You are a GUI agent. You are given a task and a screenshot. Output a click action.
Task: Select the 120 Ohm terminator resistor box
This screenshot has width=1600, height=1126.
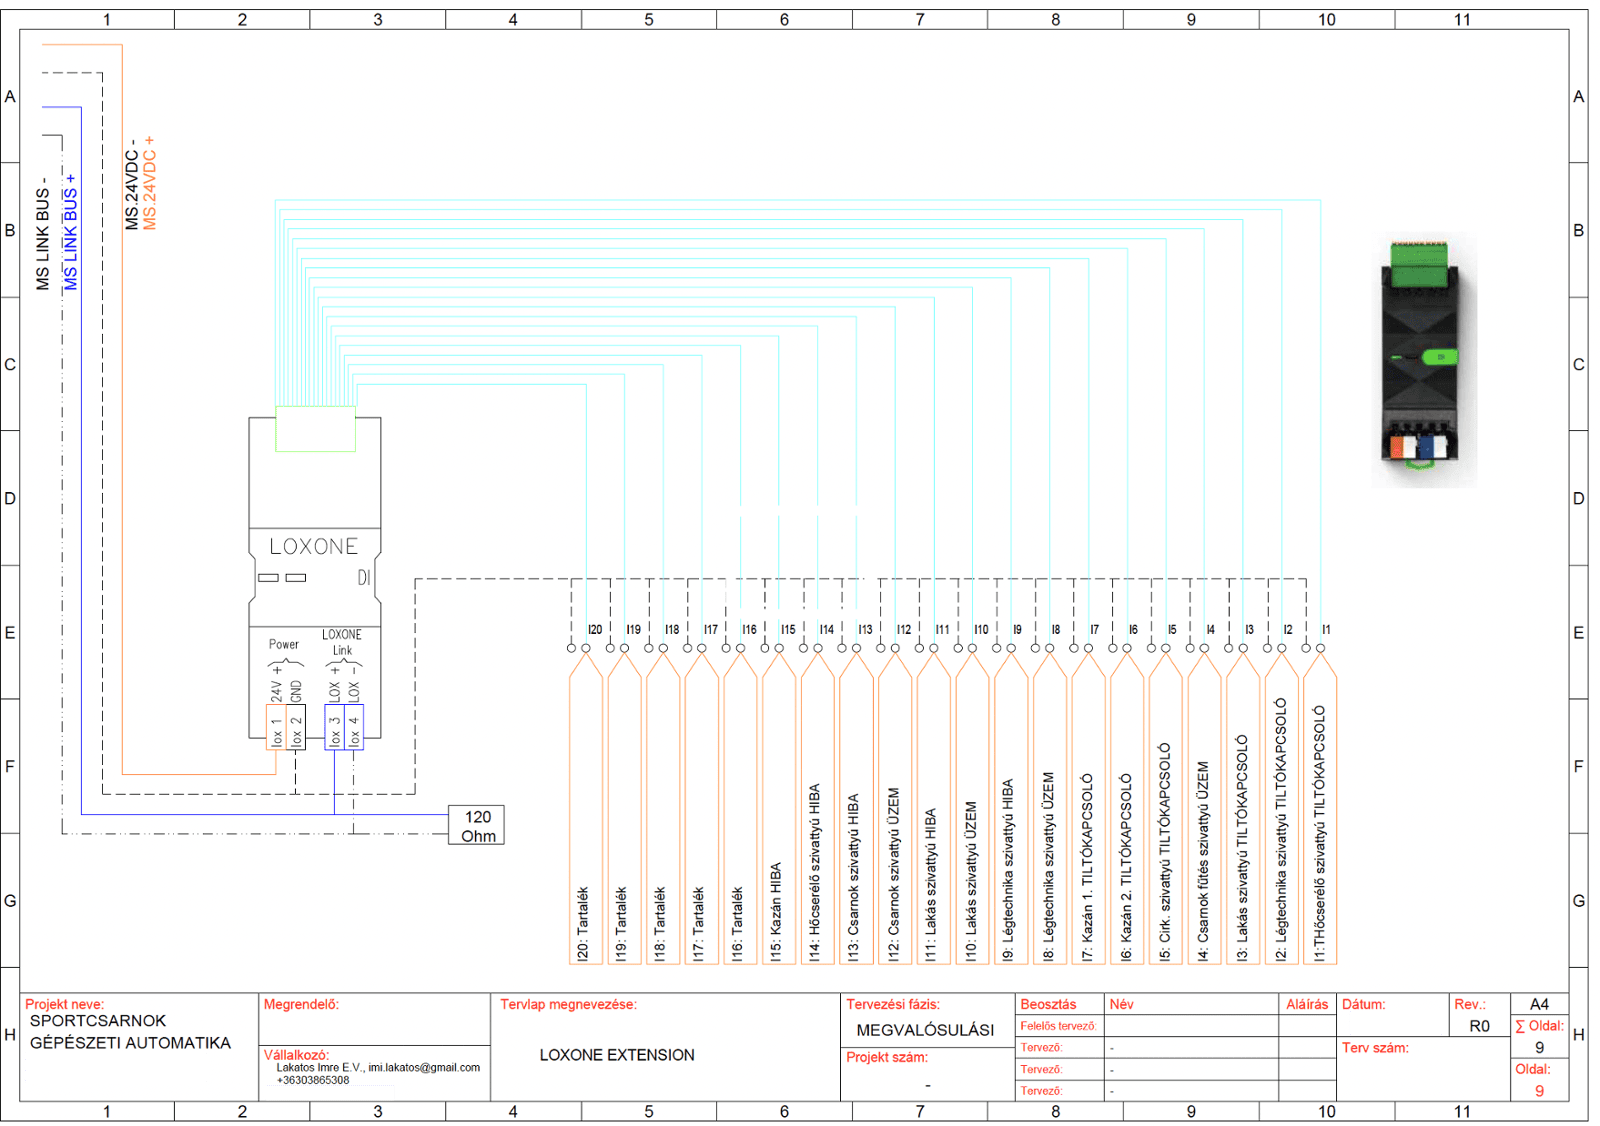(476, 826)
